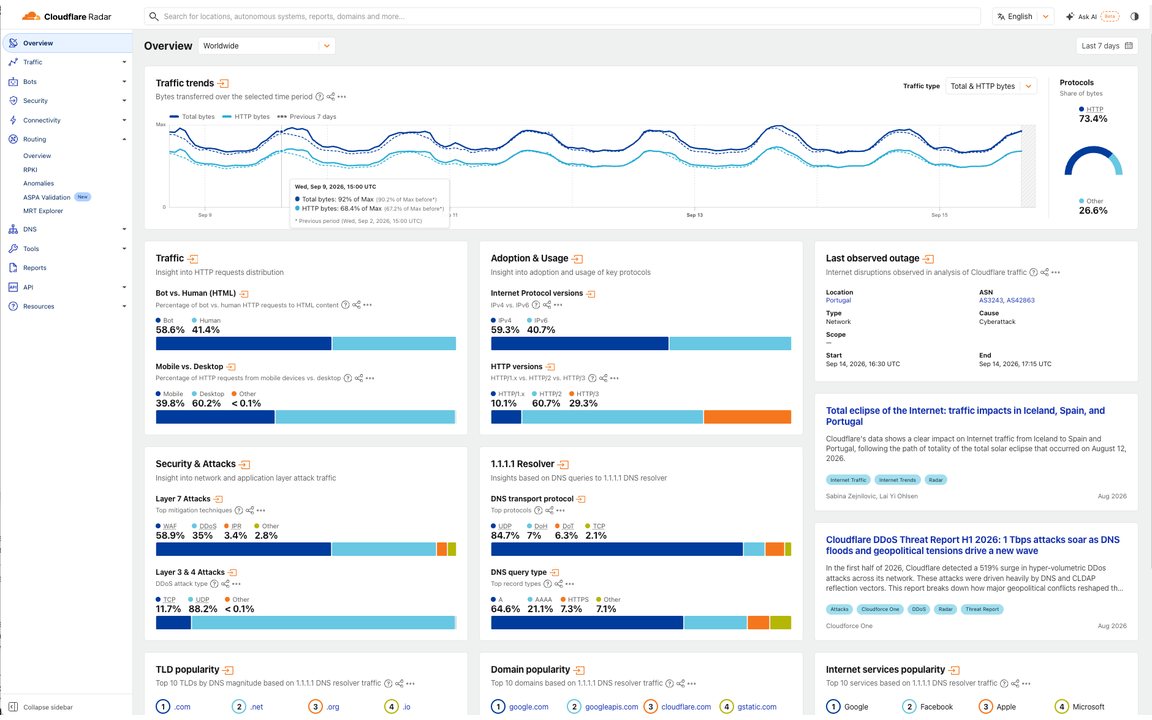Open Security & Attacks detail icon
1152x720 pixels.
pos(245,464)
